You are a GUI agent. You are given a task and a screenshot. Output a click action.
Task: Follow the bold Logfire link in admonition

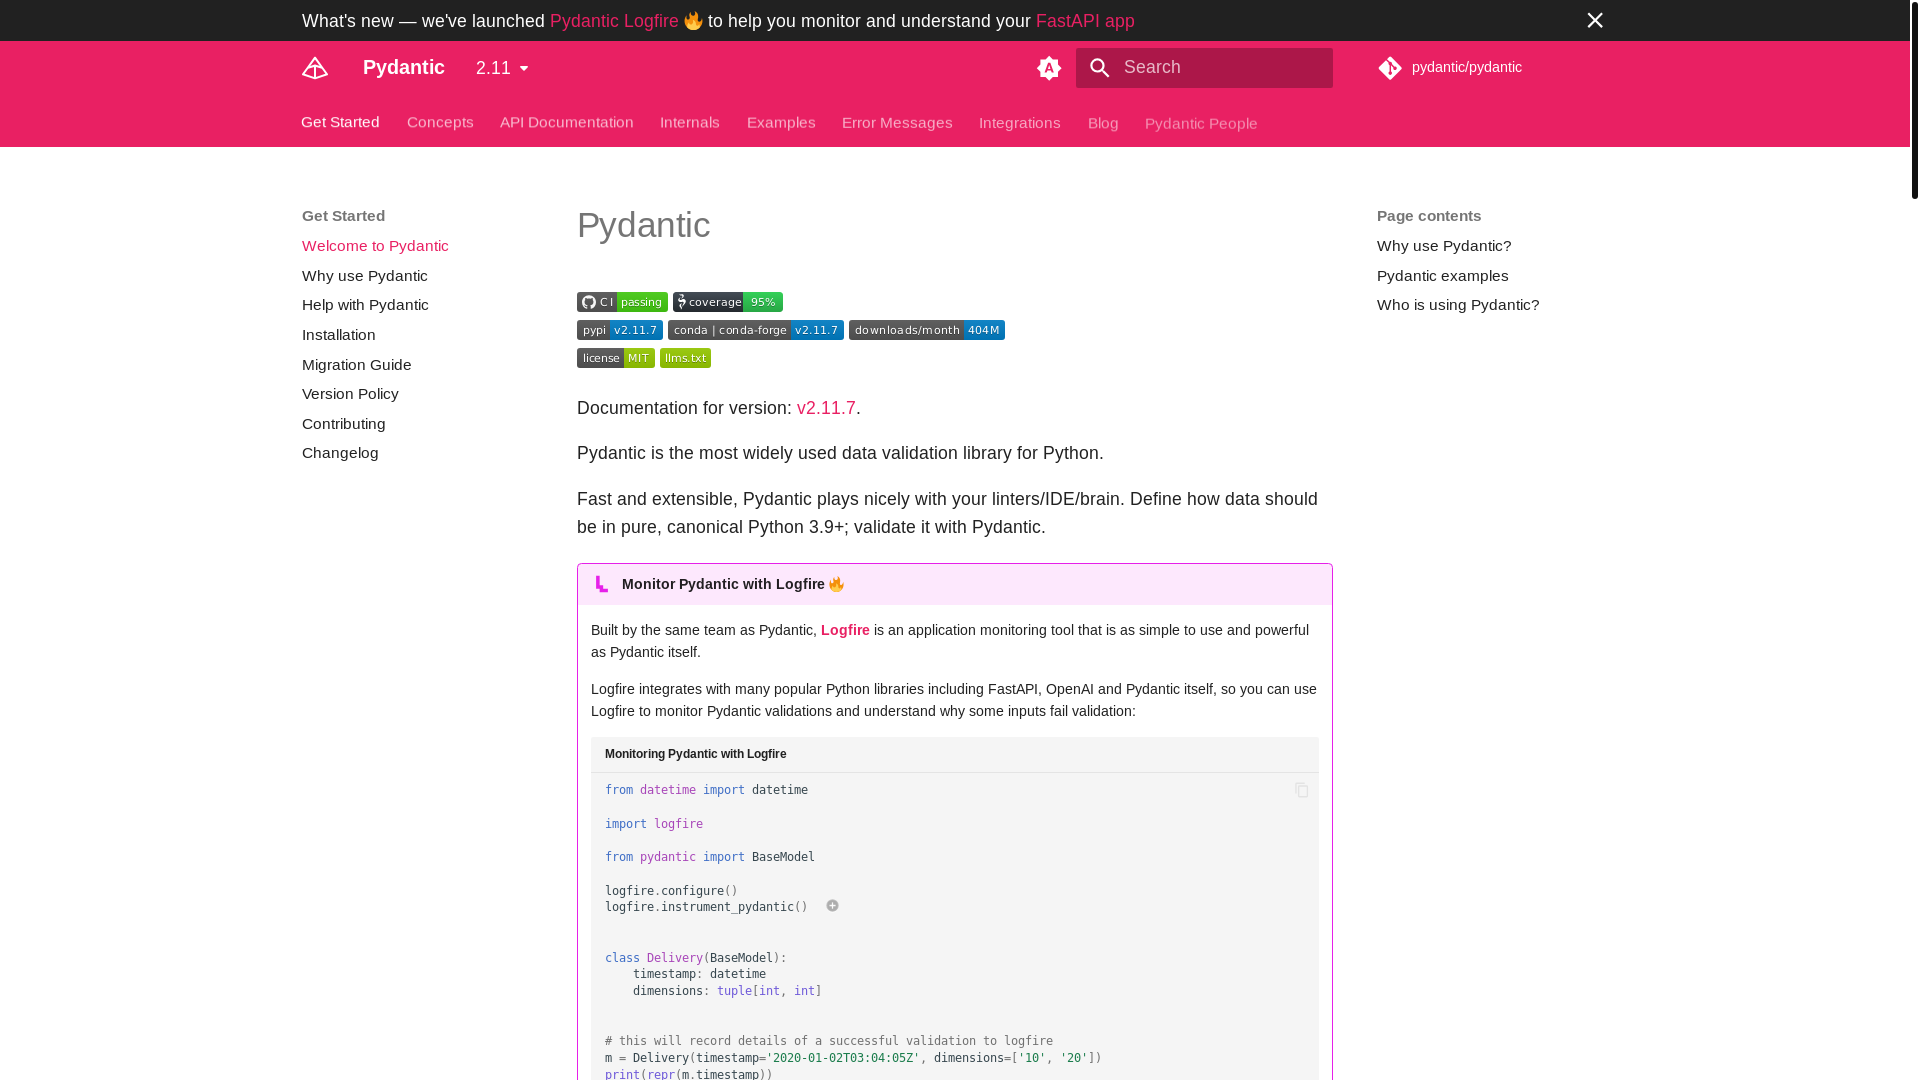tap(845, 630)
